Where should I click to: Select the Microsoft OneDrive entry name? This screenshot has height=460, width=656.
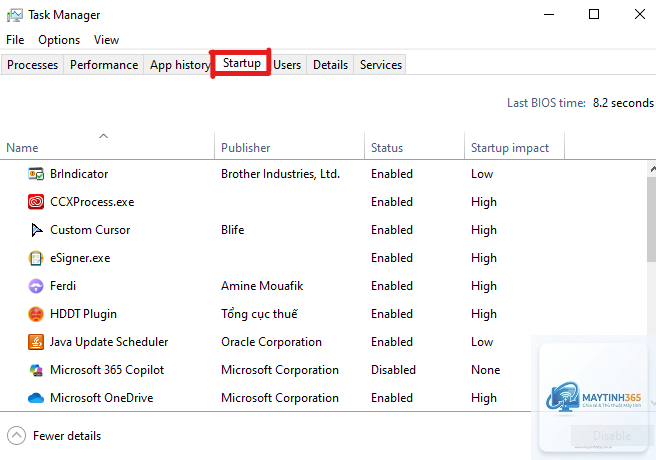102,398
